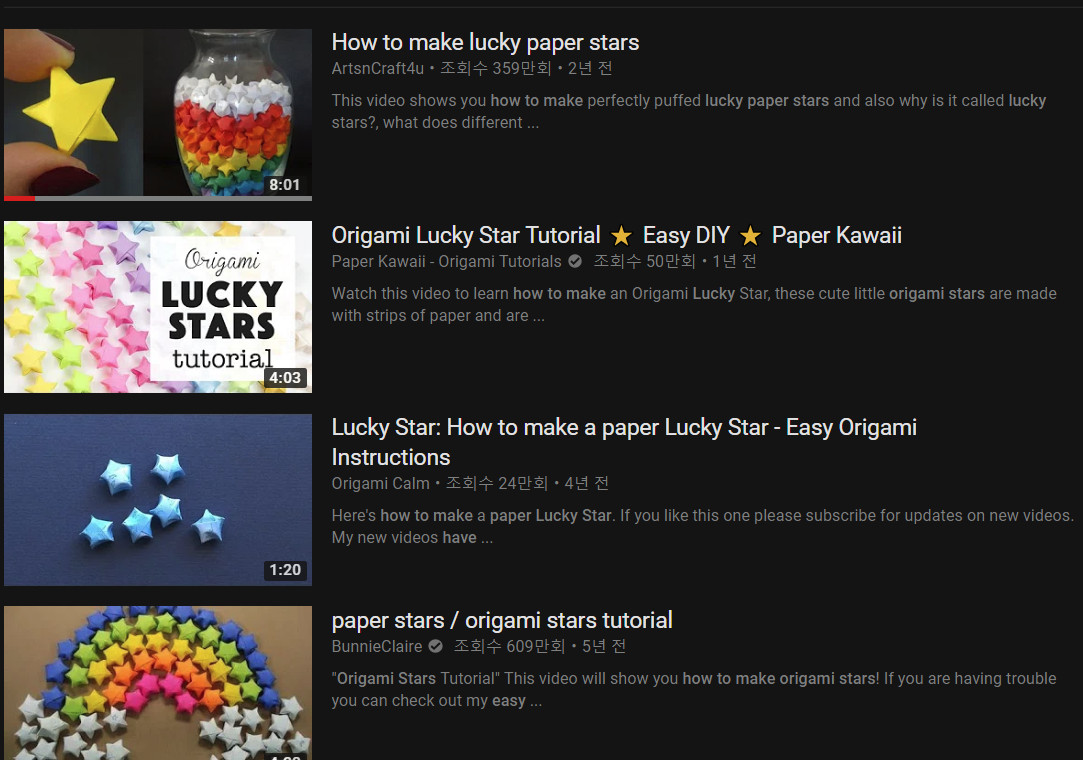Click the red watch-progress bar on first thumbnail
The image size is (1083, 760).
click(x=20, y=198)
